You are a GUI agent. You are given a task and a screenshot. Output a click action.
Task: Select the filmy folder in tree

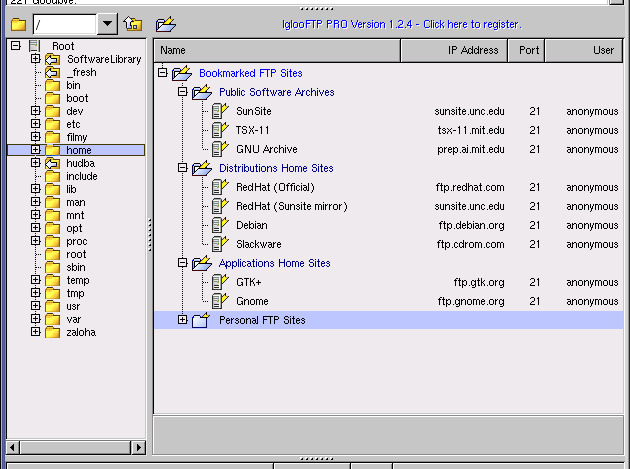77,137
